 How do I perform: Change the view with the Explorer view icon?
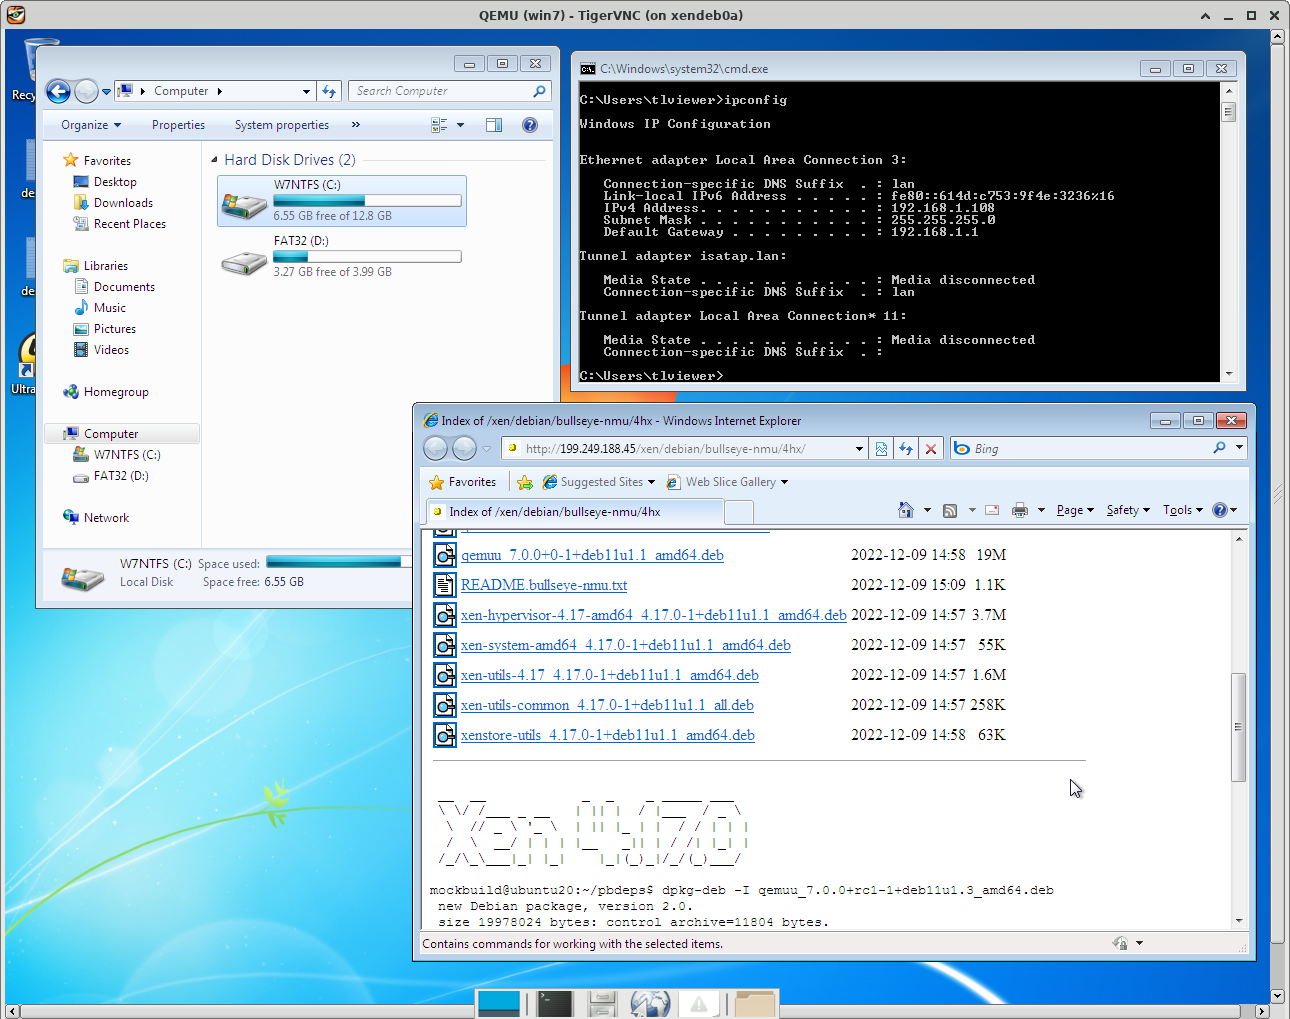tap(439, 125)
